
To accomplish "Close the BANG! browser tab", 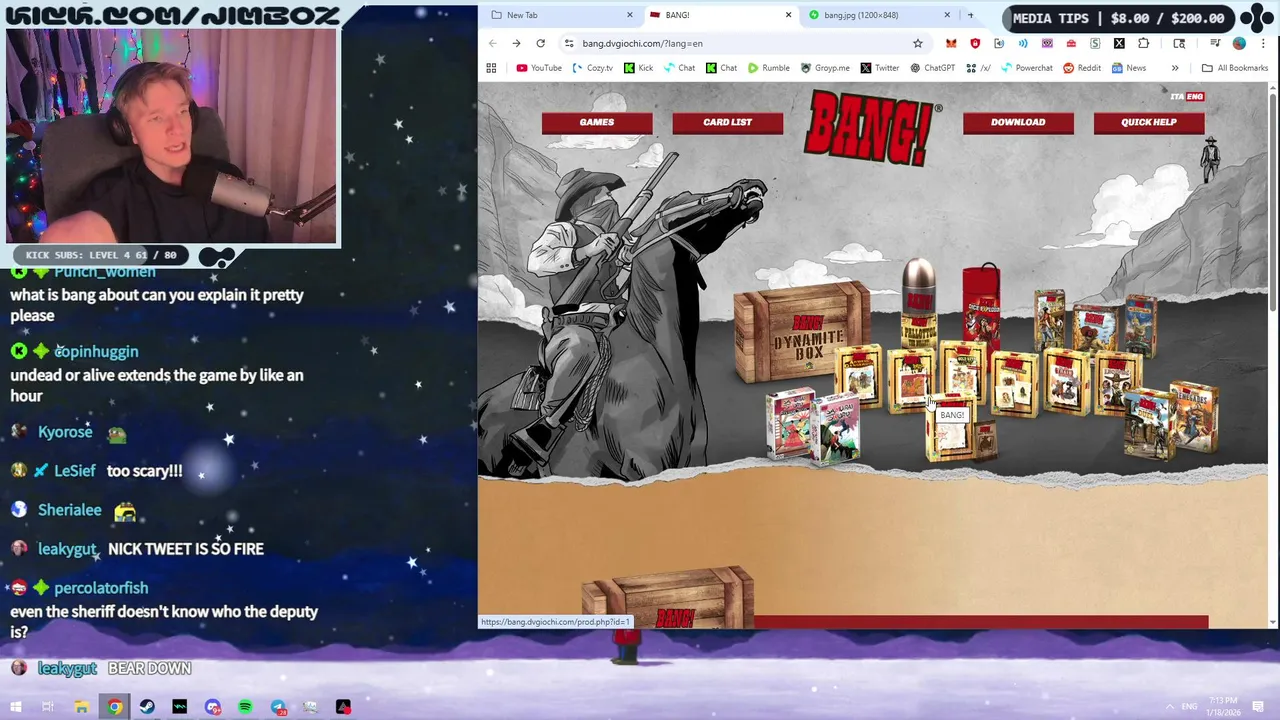I will point(788,15).
